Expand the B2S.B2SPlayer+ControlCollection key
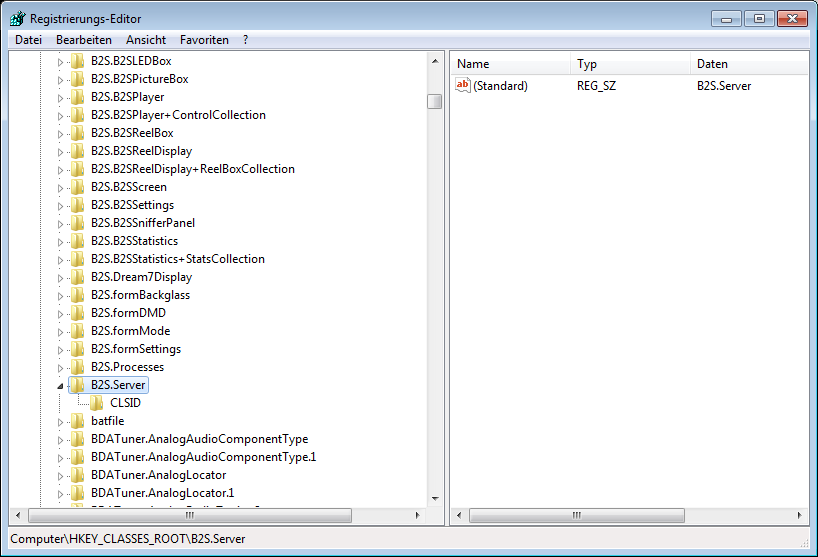 click(60, 116)
